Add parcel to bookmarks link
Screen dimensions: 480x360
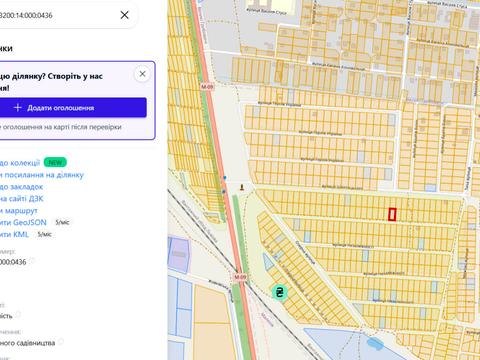(x=21, y=187)
